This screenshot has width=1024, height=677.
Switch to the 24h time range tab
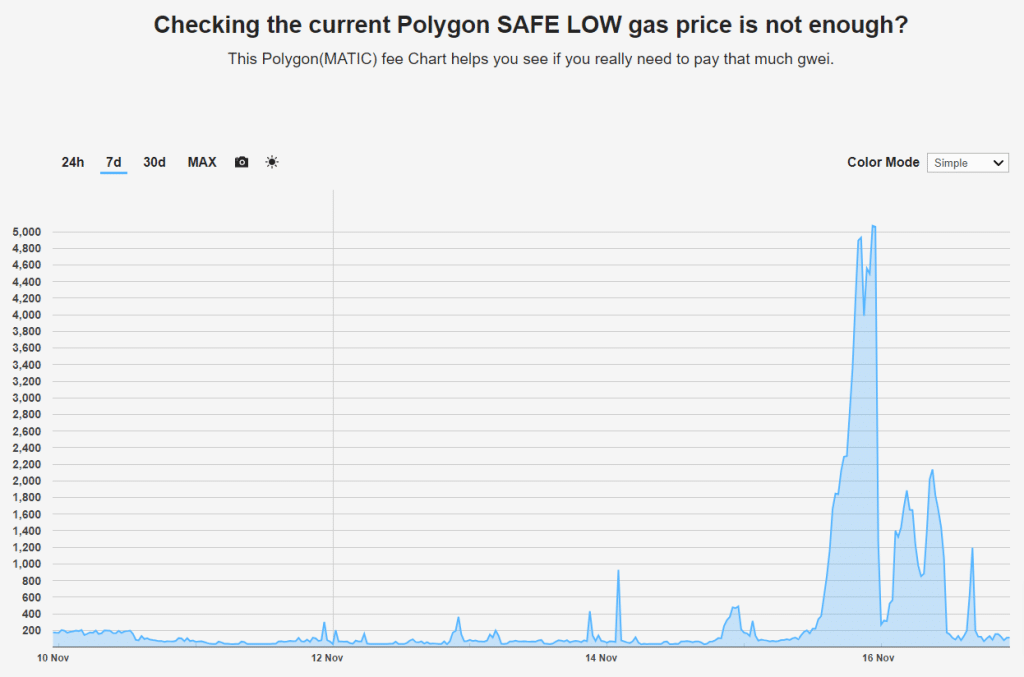(71, 161)
